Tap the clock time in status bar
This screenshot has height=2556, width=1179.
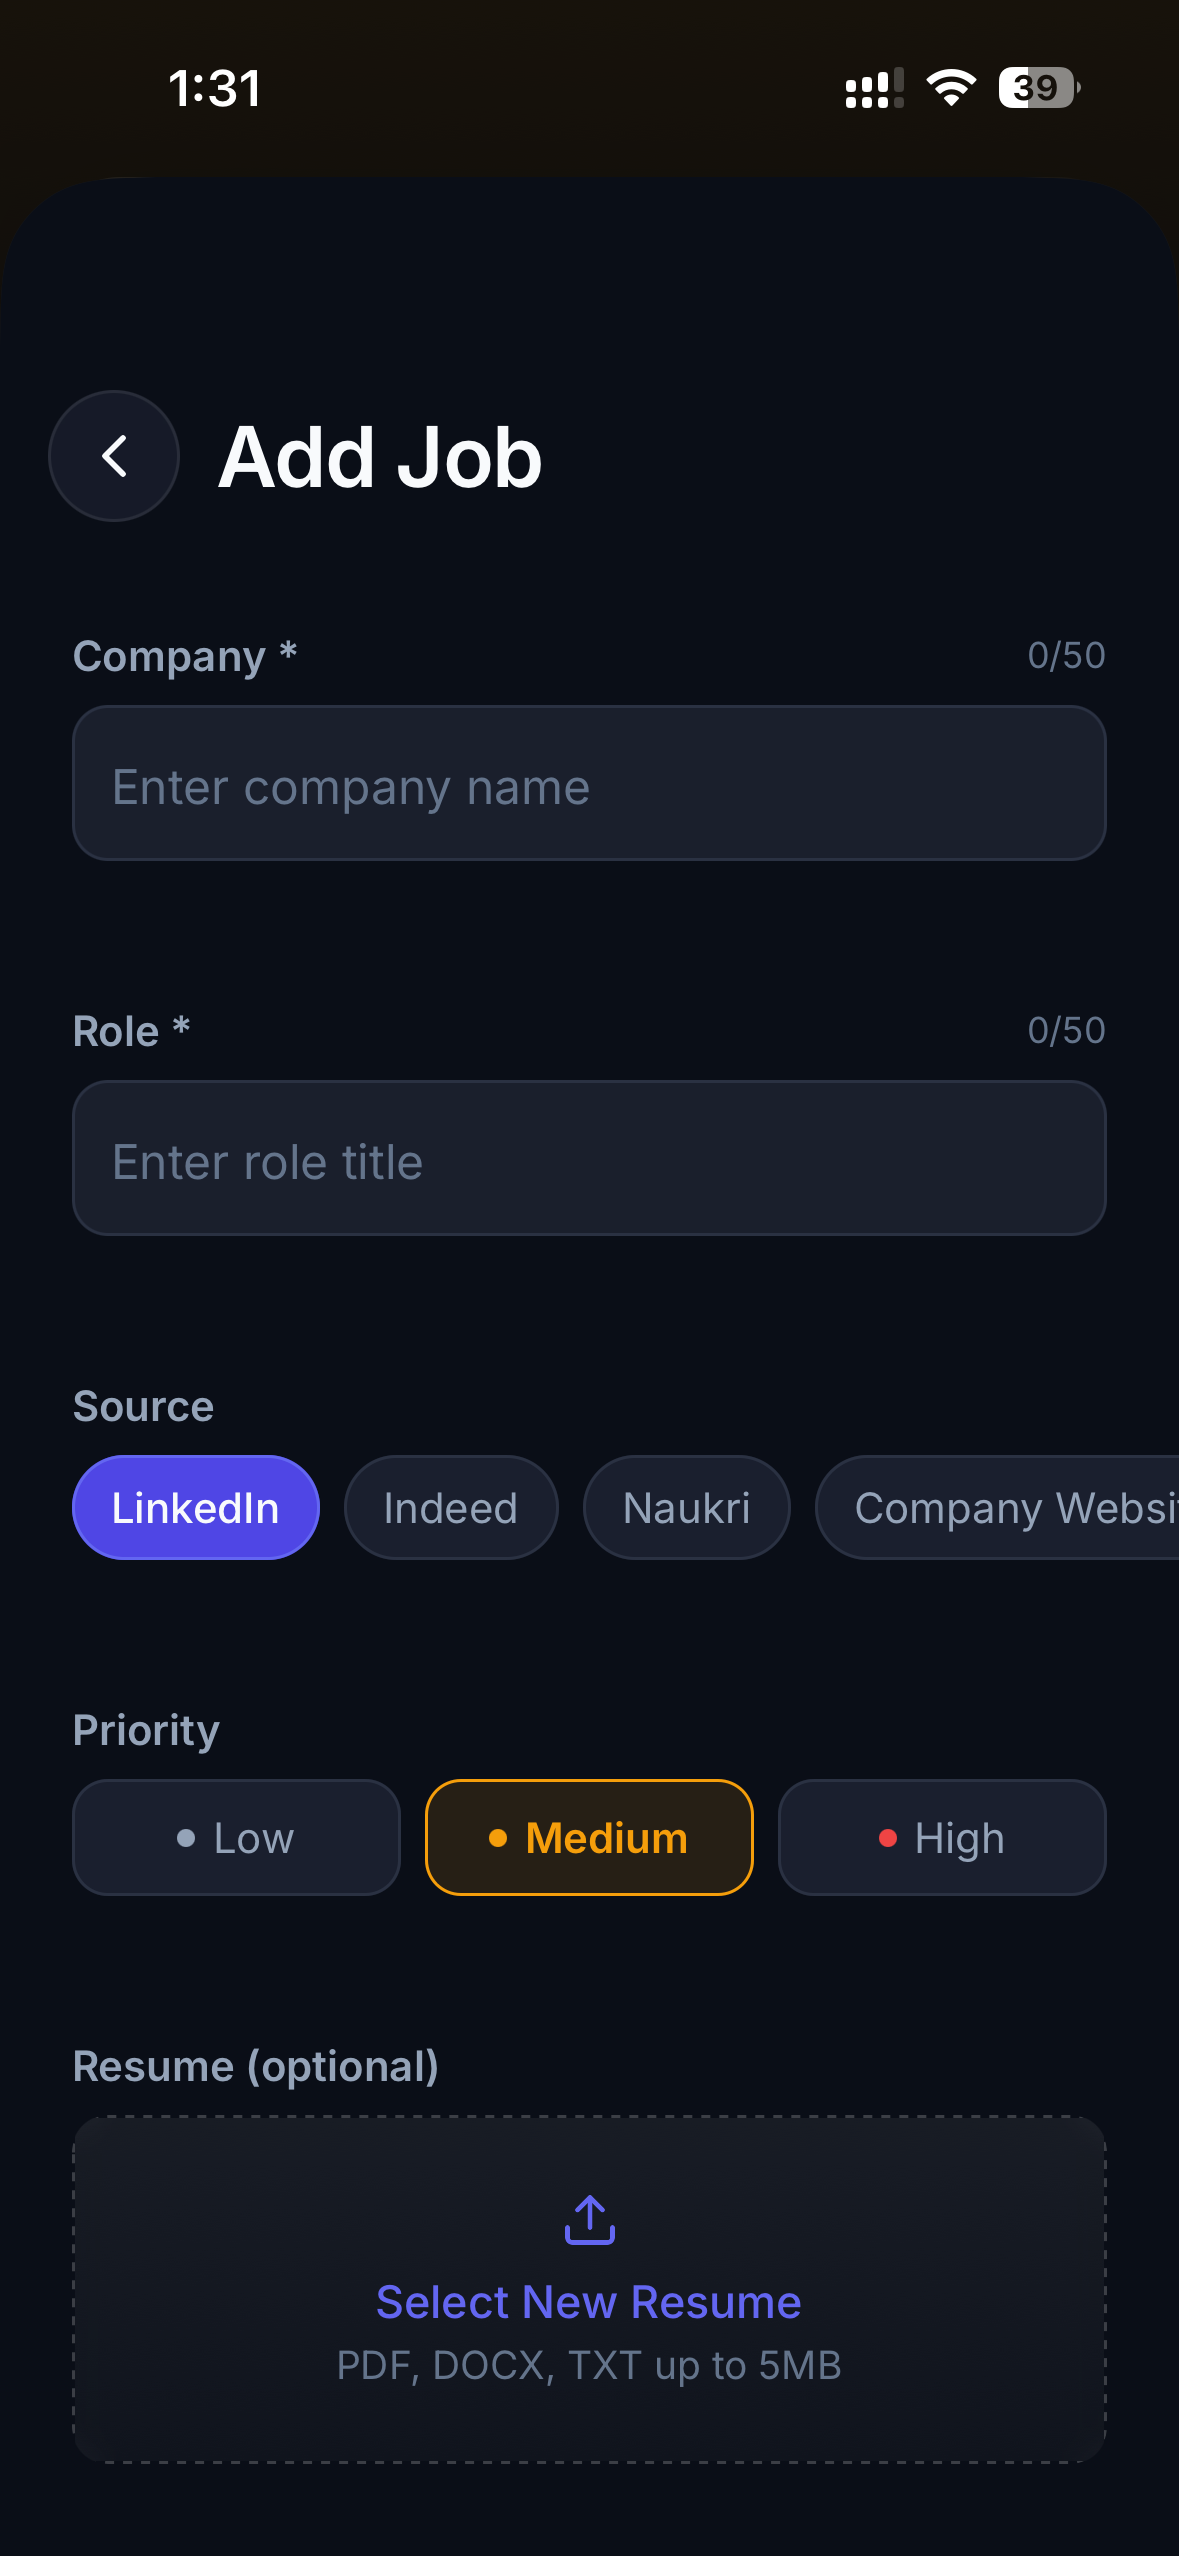pos(215,88)
